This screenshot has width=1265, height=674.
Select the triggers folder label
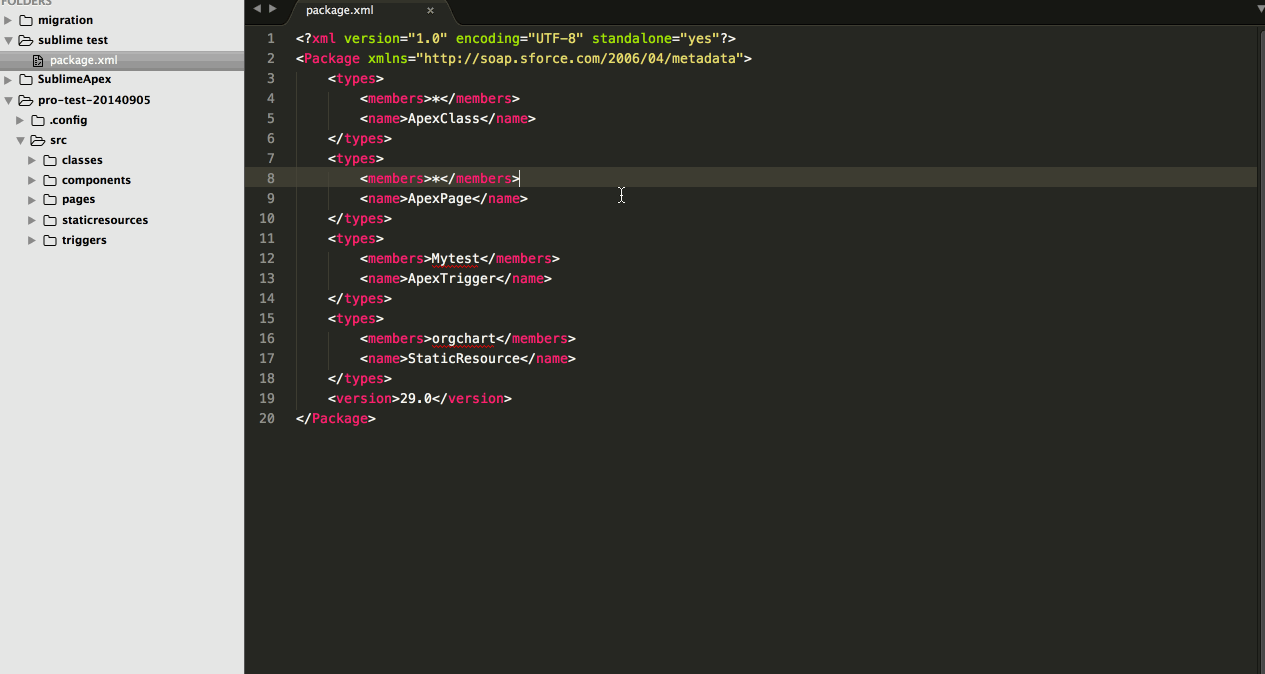tap(84, 240)
